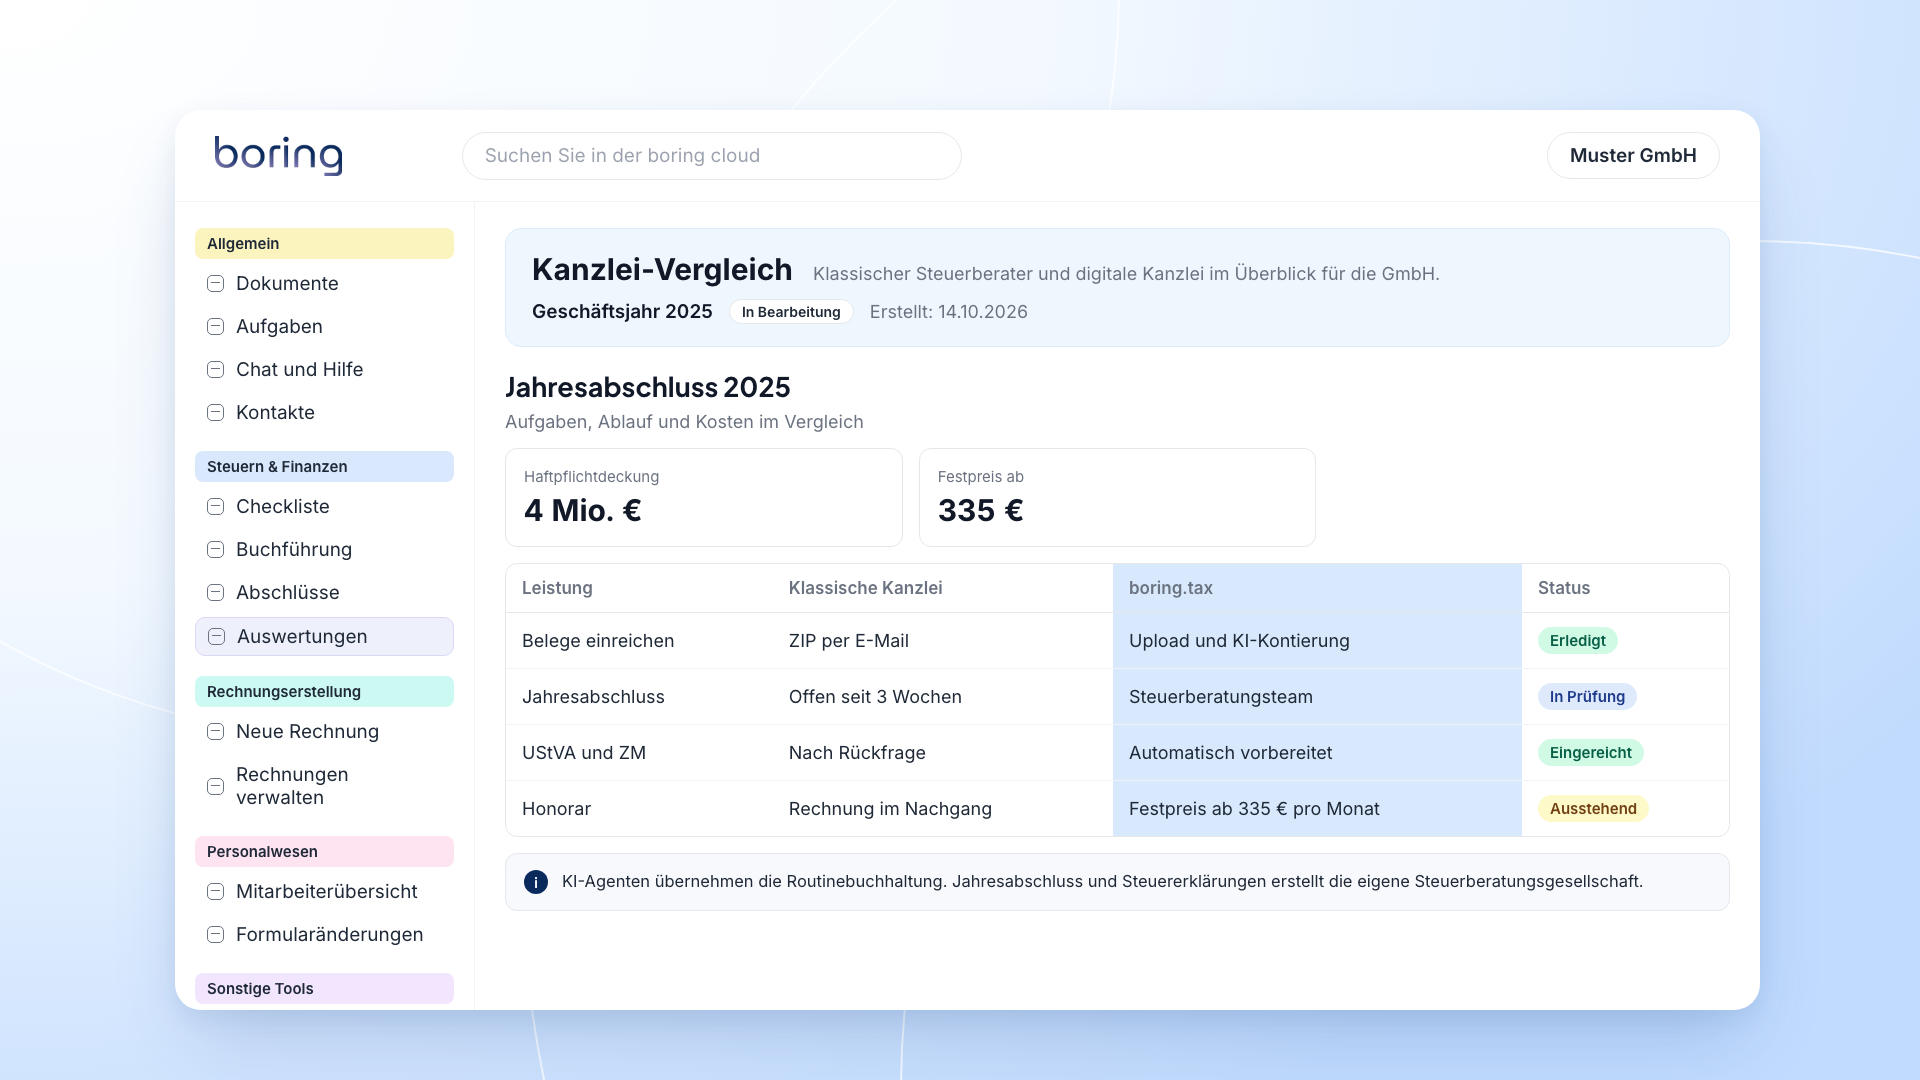Image resolution: width=1920 pixels, height=1080 pixels.
Task: Click the Steuern & Finanzen section header
Action: pyautogui.click(x=324, y=467)
